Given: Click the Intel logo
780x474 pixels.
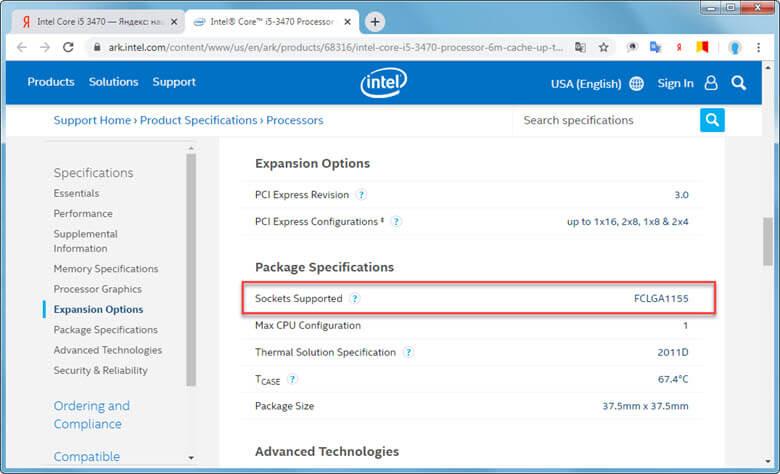Looking at the screenshot, I should pos(384,82).
